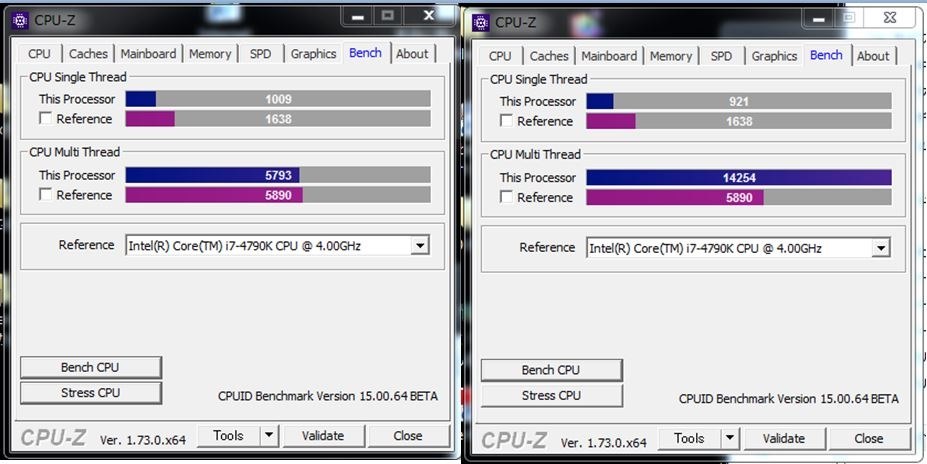Click the Tools button in right CPU-Z window

coord(689,439)
